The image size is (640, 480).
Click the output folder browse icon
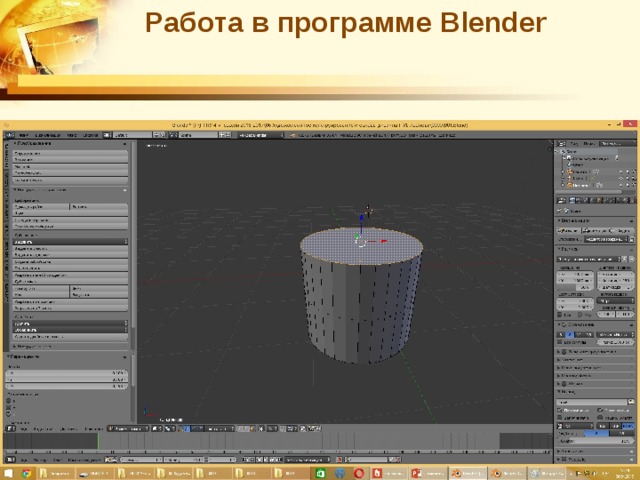(631, 402)
